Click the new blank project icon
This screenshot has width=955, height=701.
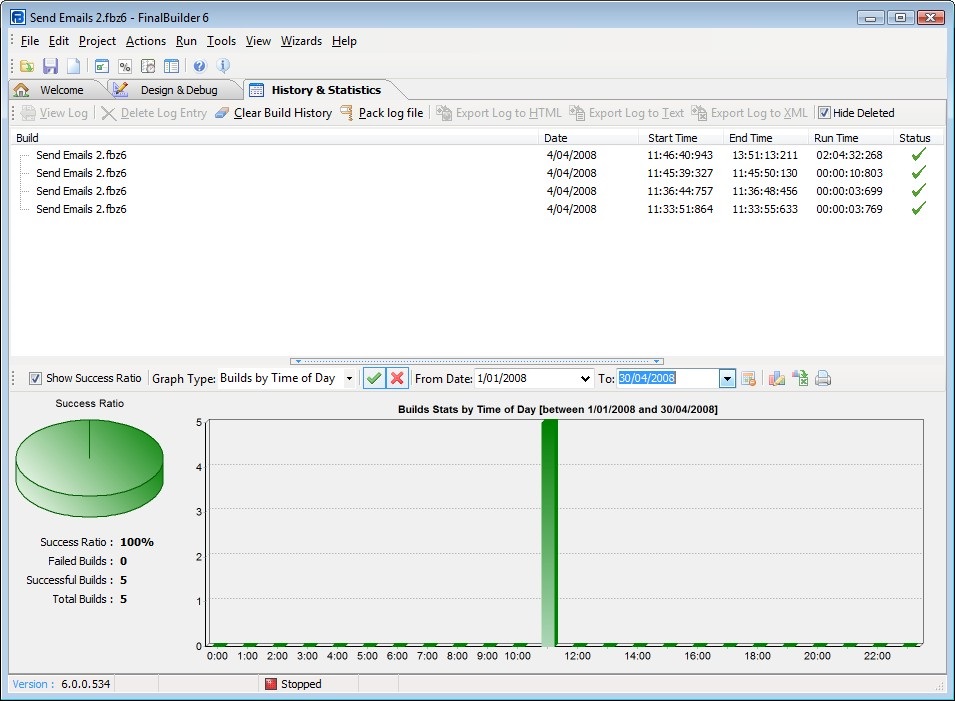(73, 66)
